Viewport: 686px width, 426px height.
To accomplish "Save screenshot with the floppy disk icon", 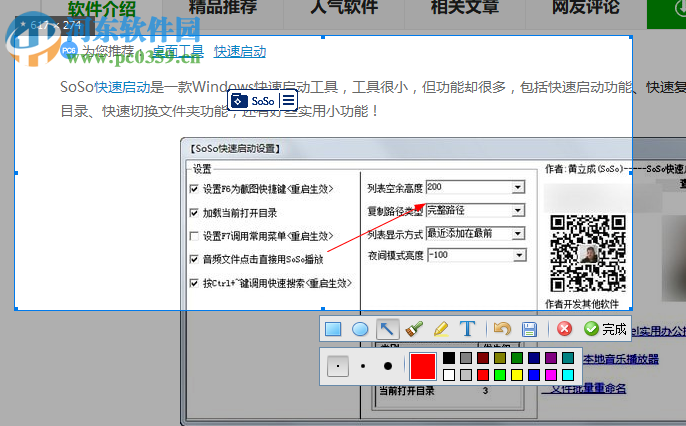I will click(x=529, y=329).
